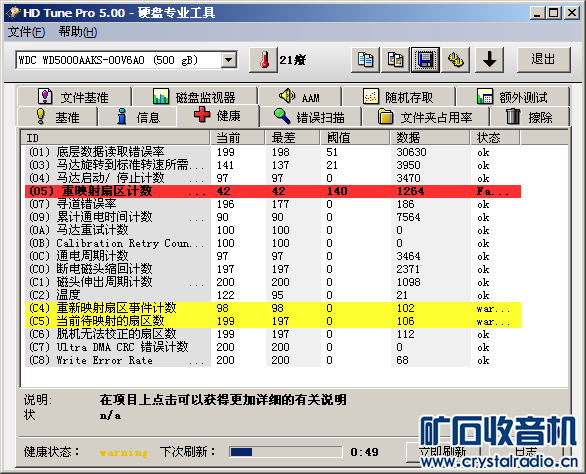Open the 文件(F) menu
586x474 pixels.
[x=26, y=32]
